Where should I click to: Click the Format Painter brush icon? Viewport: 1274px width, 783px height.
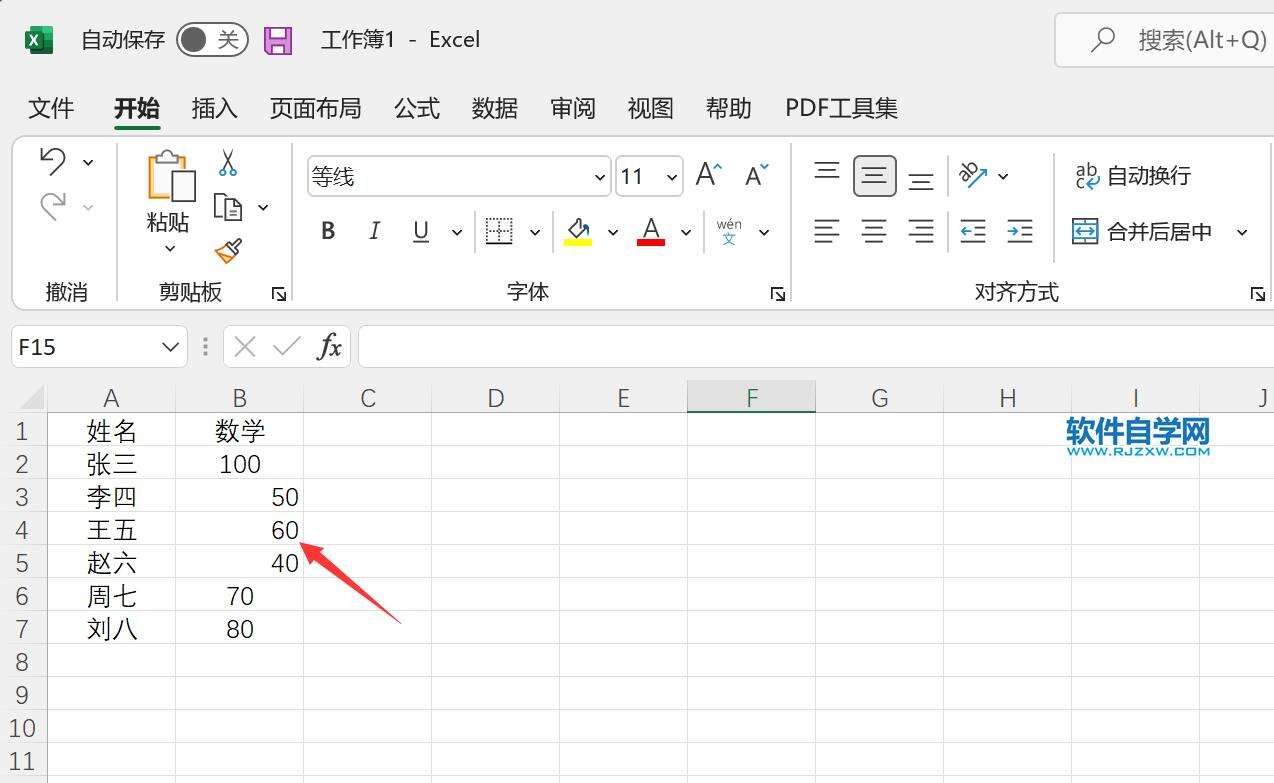pos(229,250)
